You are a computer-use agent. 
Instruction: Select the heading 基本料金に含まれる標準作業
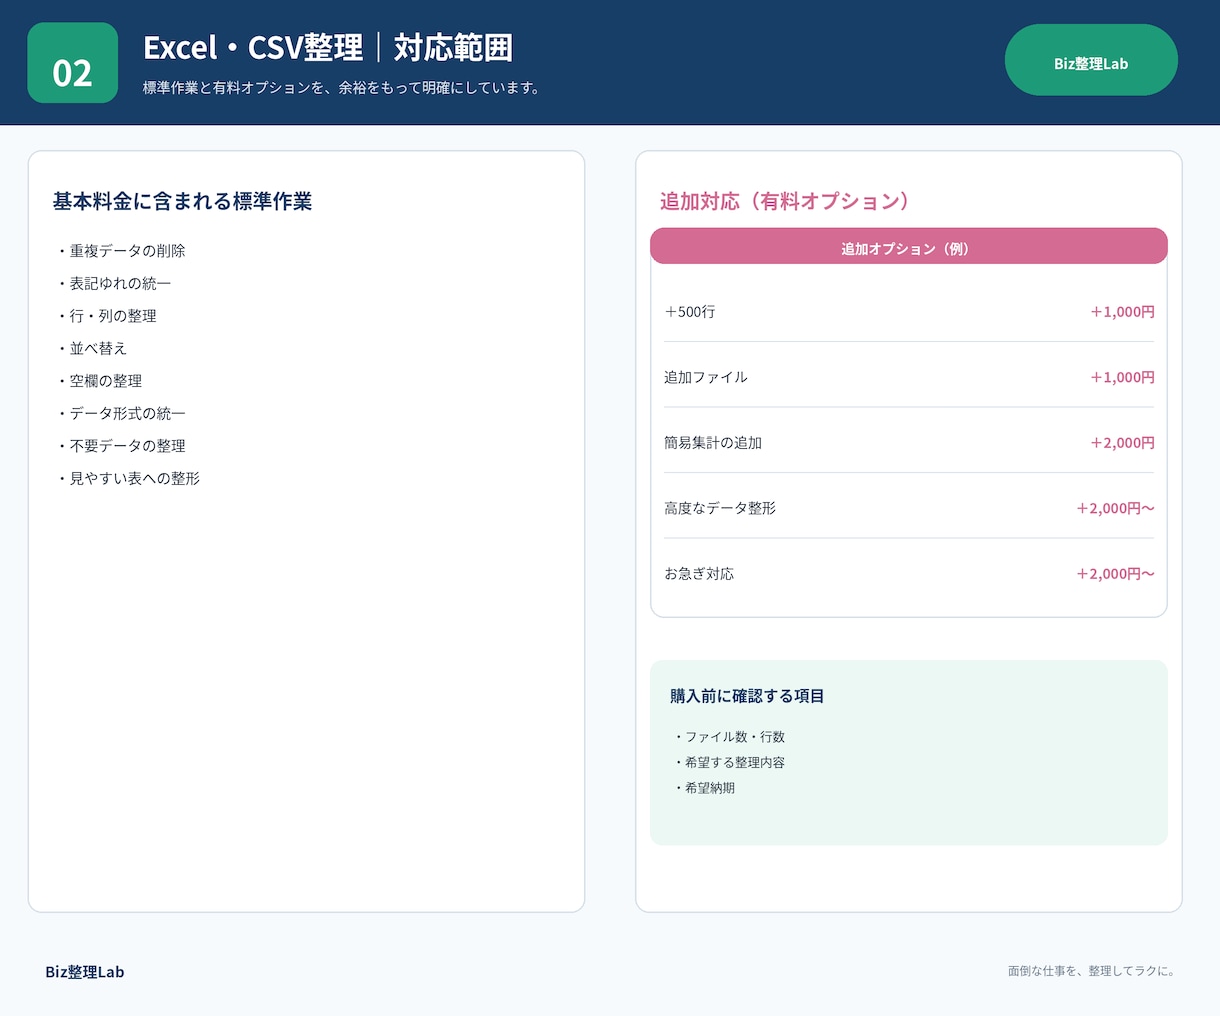(182, 201)
